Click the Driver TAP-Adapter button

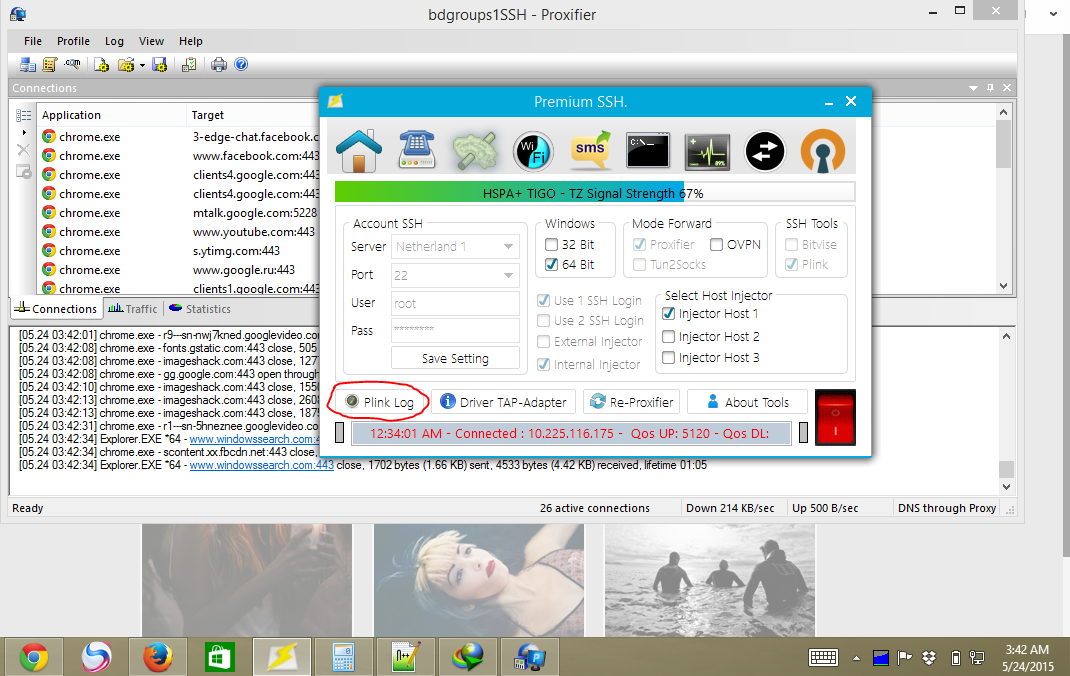[504, 402]
